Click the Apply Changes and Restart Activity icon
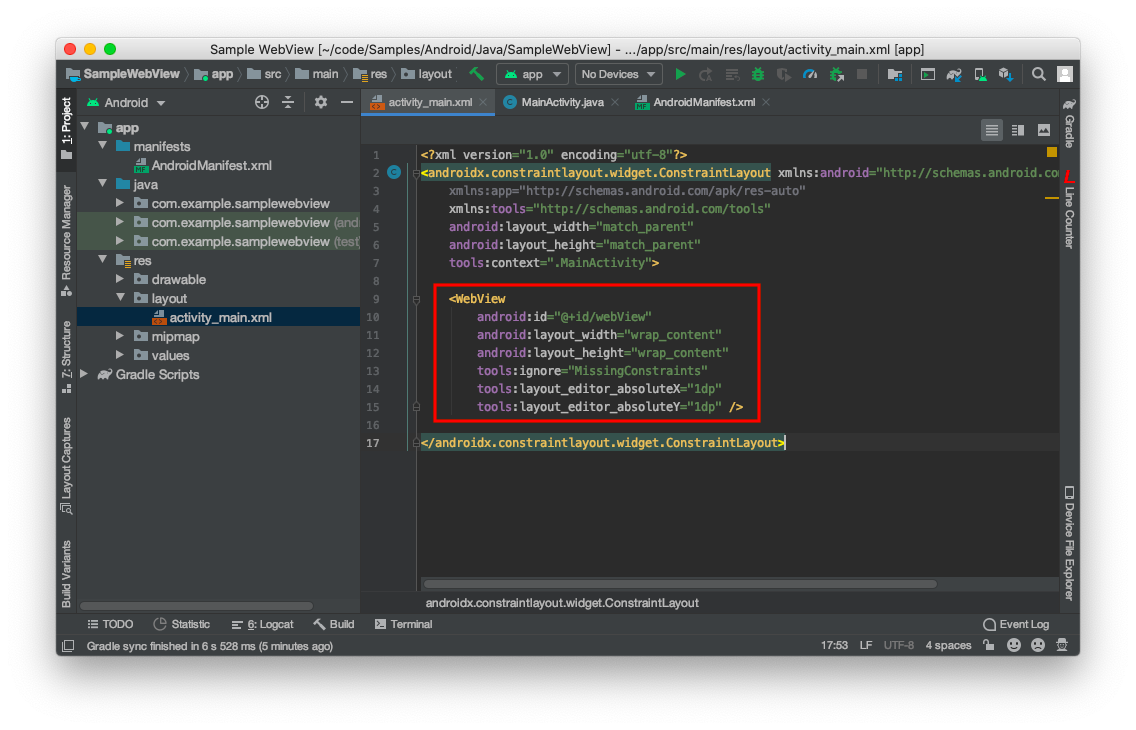 [x=706, y=74]
